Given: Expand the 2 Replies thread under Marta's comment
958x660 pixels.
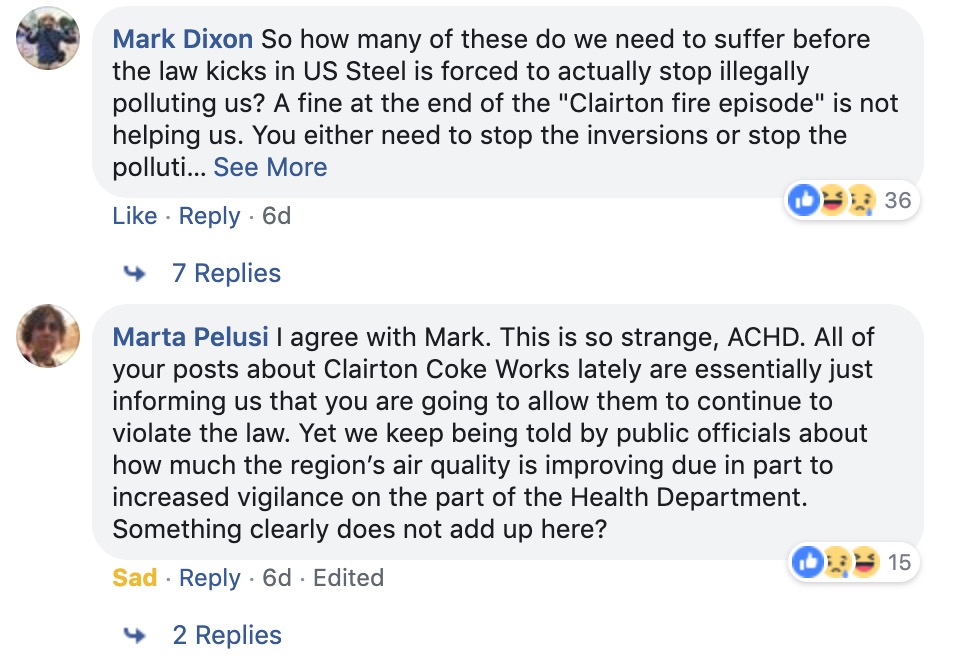Looking at the screenshot, I should tap(228, 634).
